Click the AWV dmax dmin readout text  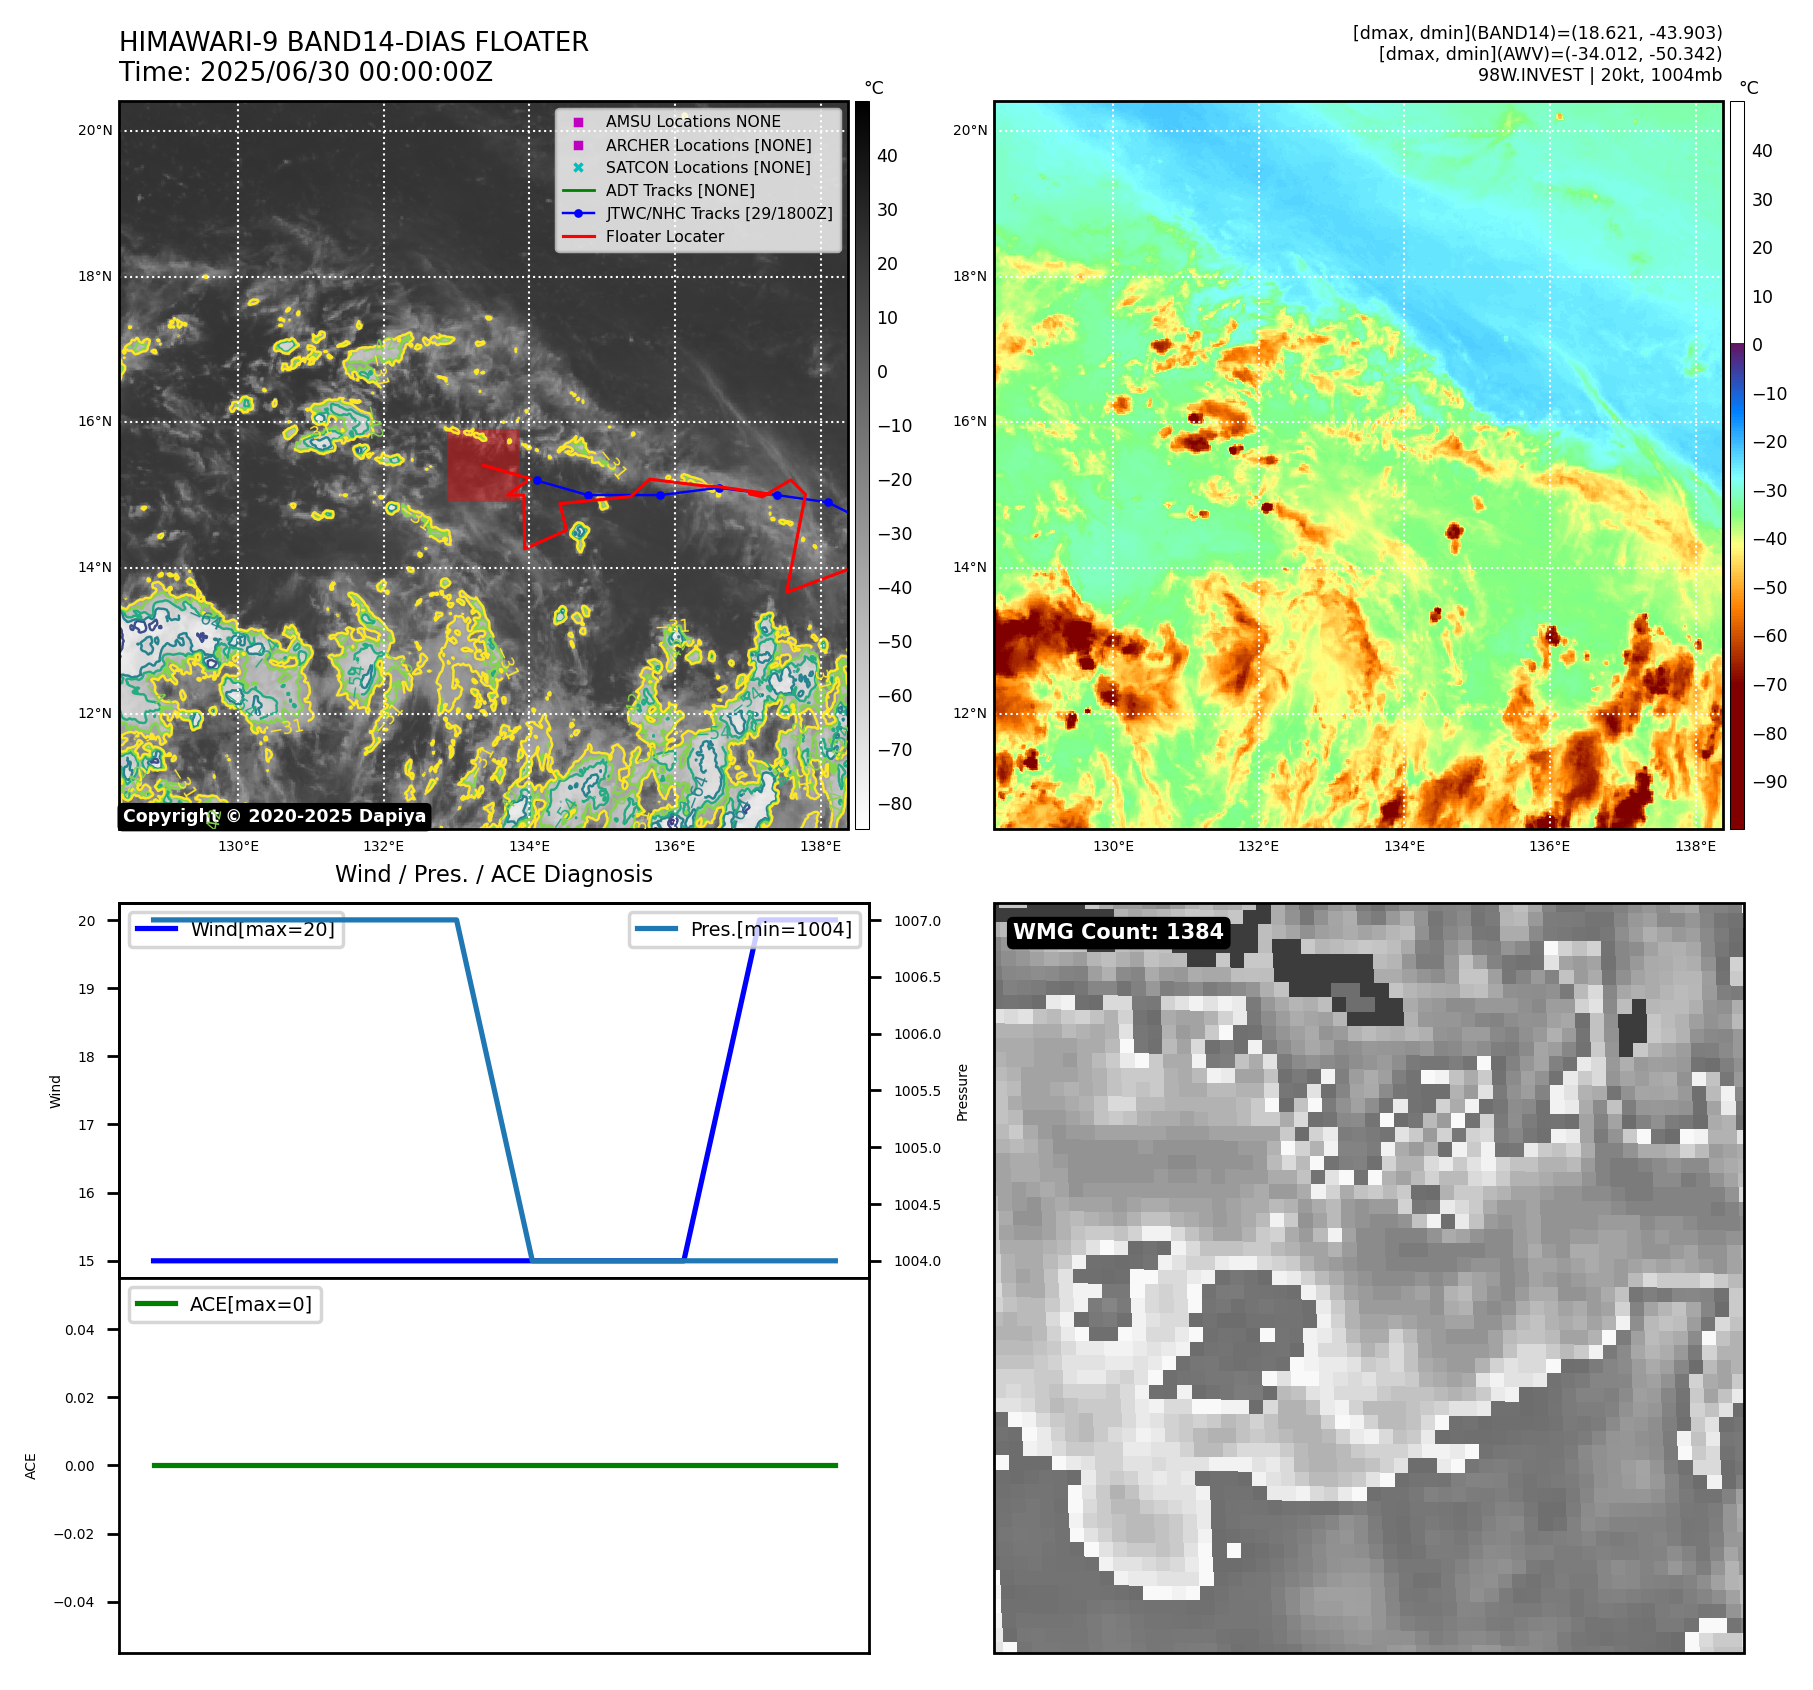click(1550, 54)
